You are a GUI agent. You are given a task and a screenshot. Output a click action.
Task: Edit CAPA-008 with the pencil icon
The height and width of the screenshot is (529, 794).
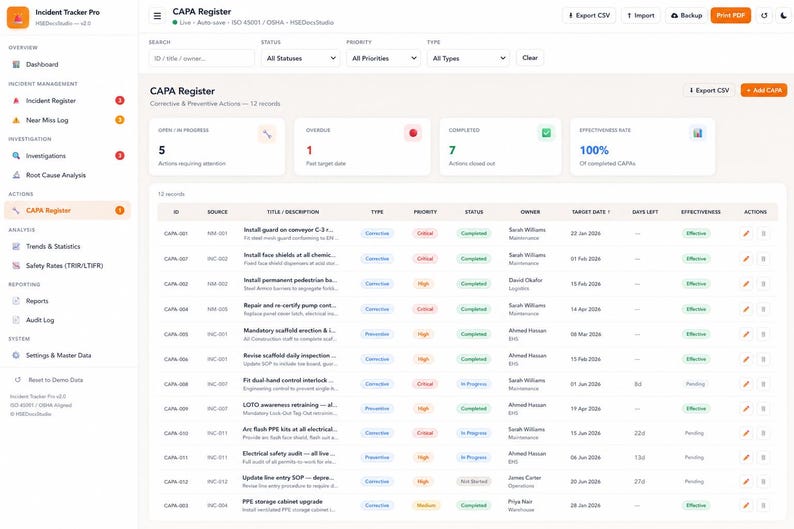coord(746,384)
